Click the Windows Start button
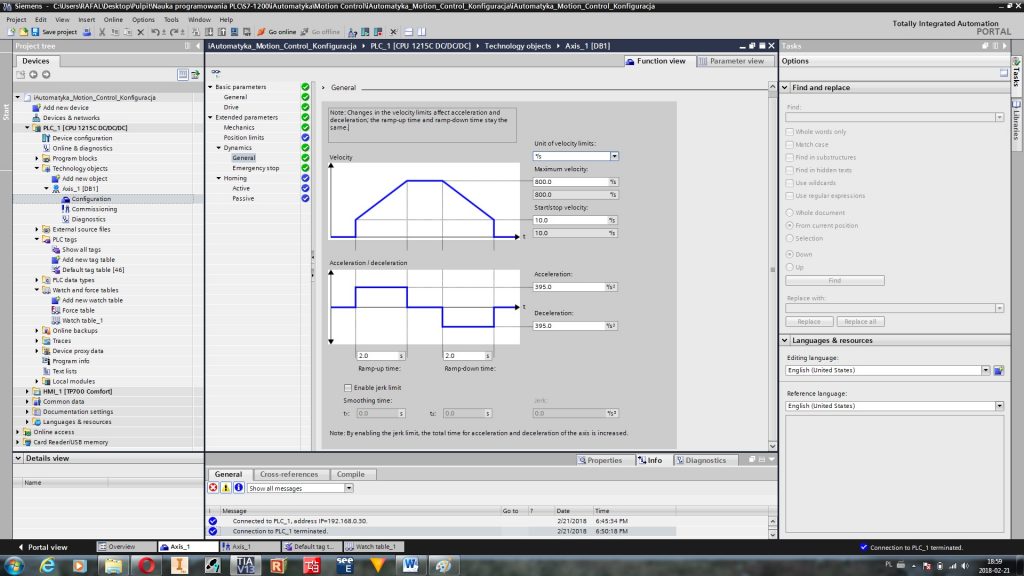The height and width of the screenshot is (576, 1024). 14,565
